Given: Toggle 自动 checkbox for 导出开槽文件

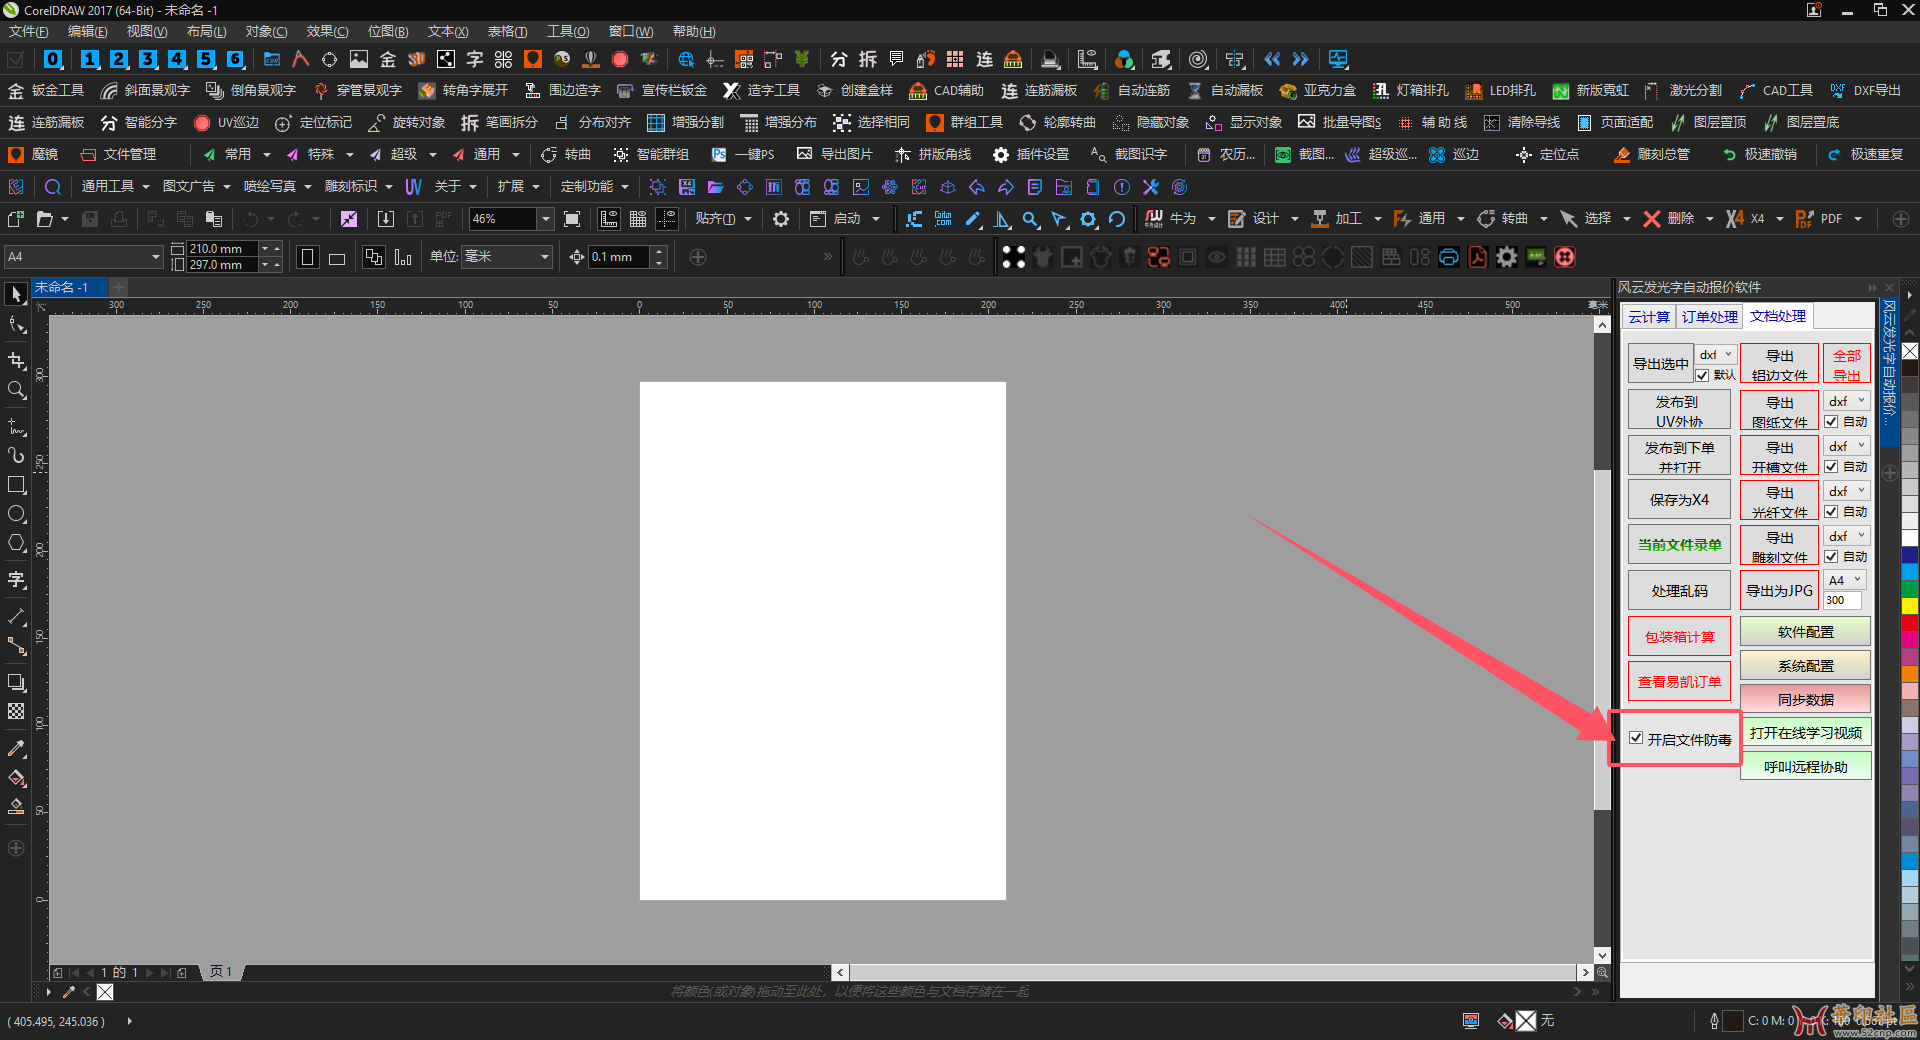Looking at the screenshot, I should pos(1831,467).
